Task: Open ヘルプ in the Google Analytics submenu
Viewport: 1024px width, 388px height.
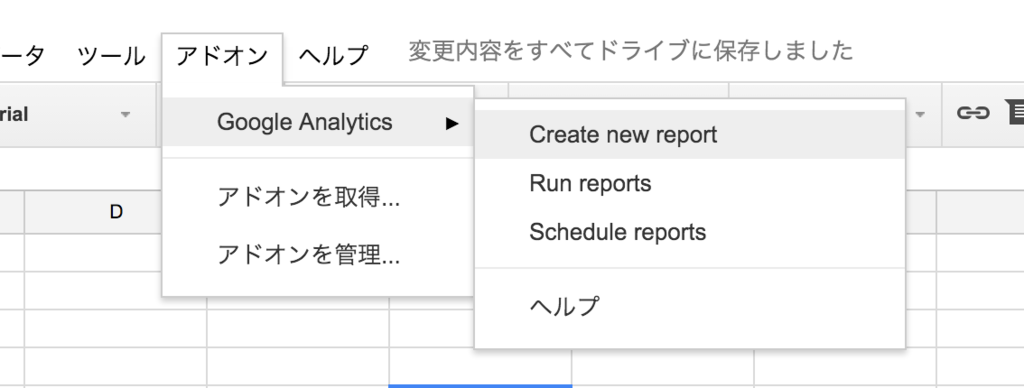Action: pos(690,306)
